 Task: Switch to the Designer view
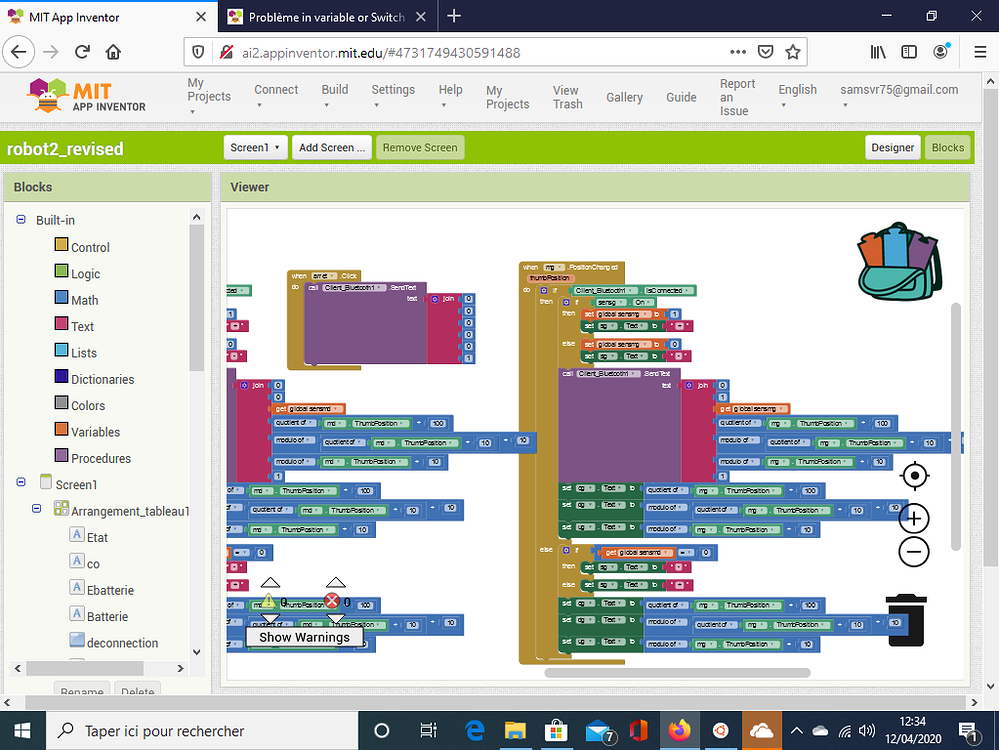(x=892, y=147)
